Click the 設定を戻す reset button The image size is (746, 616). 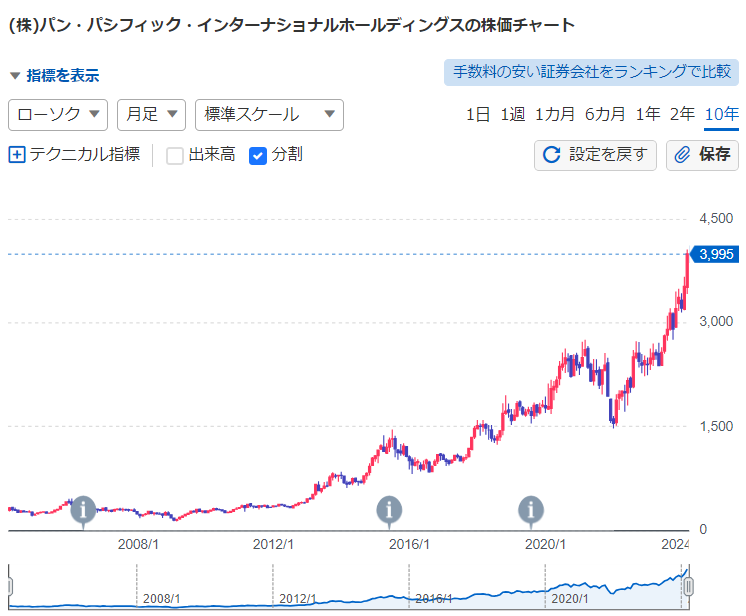click(x=595, y=155)
